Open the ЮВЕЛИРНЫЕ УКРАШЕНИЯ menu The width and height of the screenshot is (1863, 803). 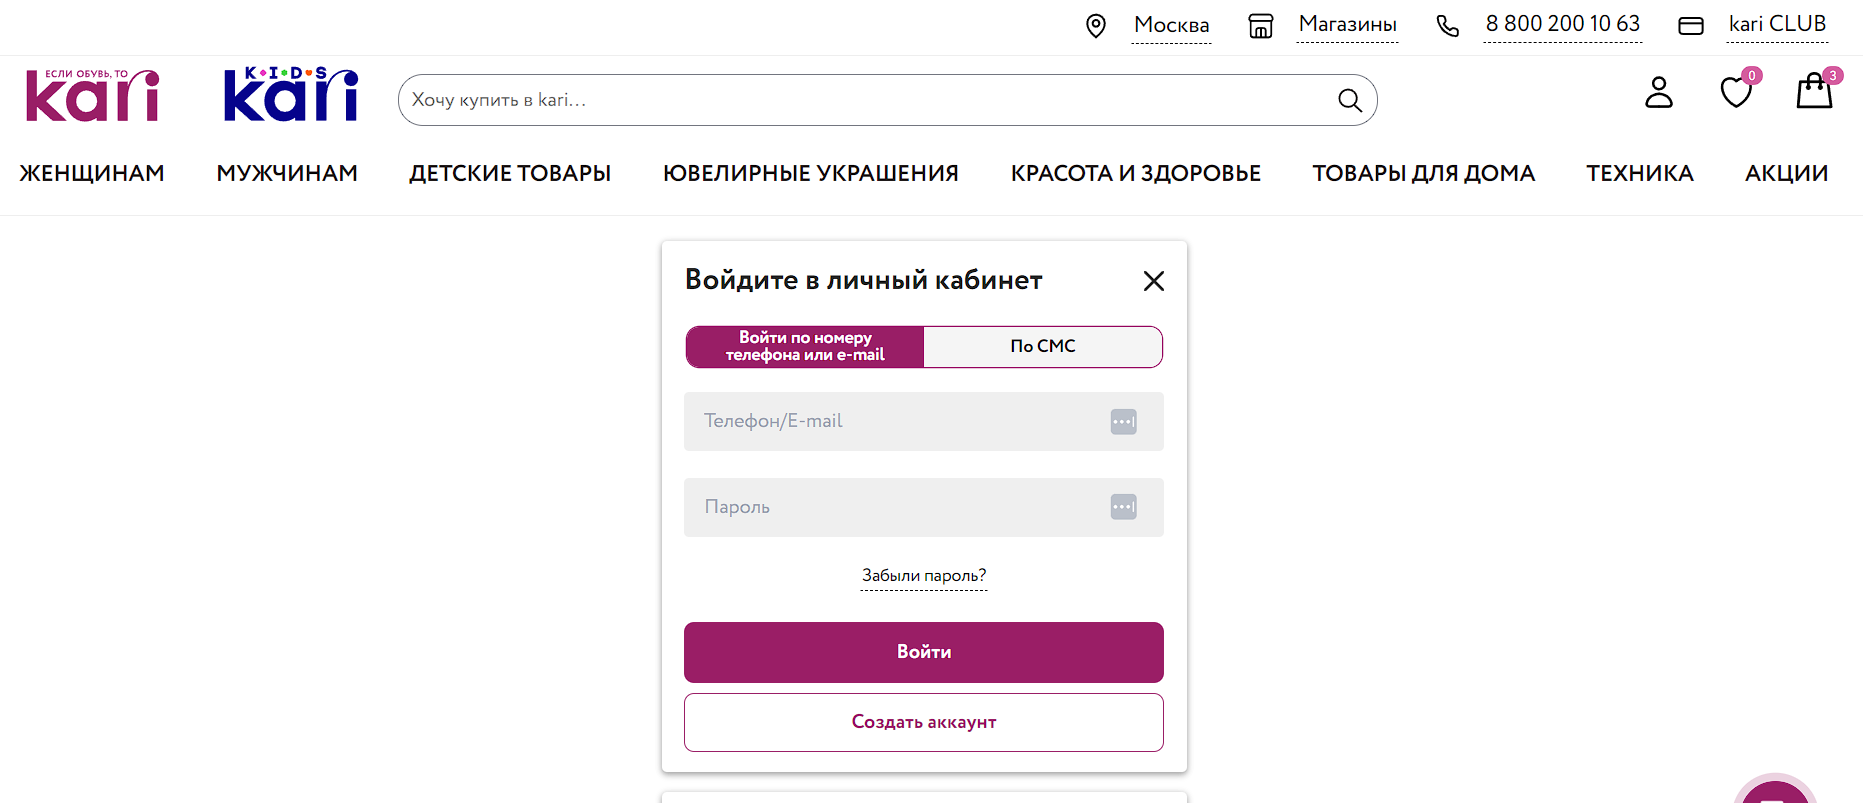810,174
